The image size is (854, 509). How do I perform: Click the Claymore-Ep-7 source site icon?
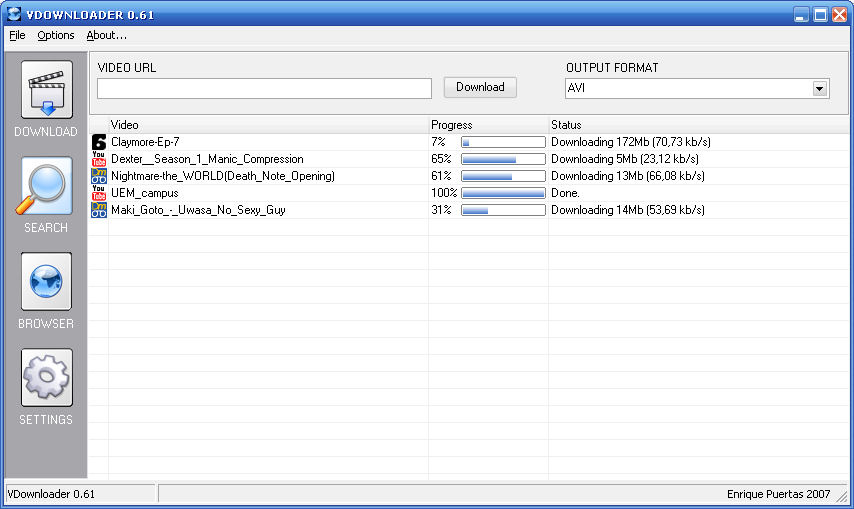coord(99,142)
